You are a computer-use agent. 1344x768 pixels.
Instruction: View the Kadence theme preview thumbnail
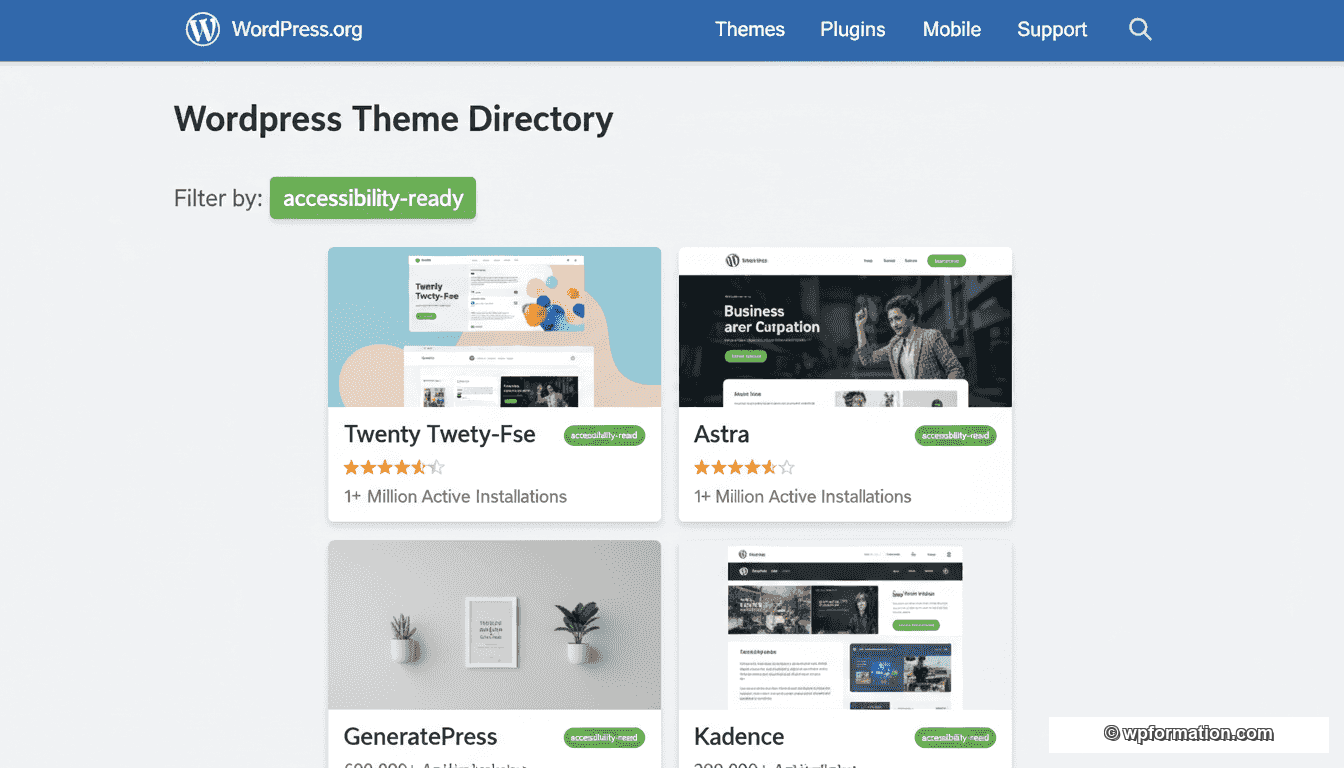click(845, 625)
